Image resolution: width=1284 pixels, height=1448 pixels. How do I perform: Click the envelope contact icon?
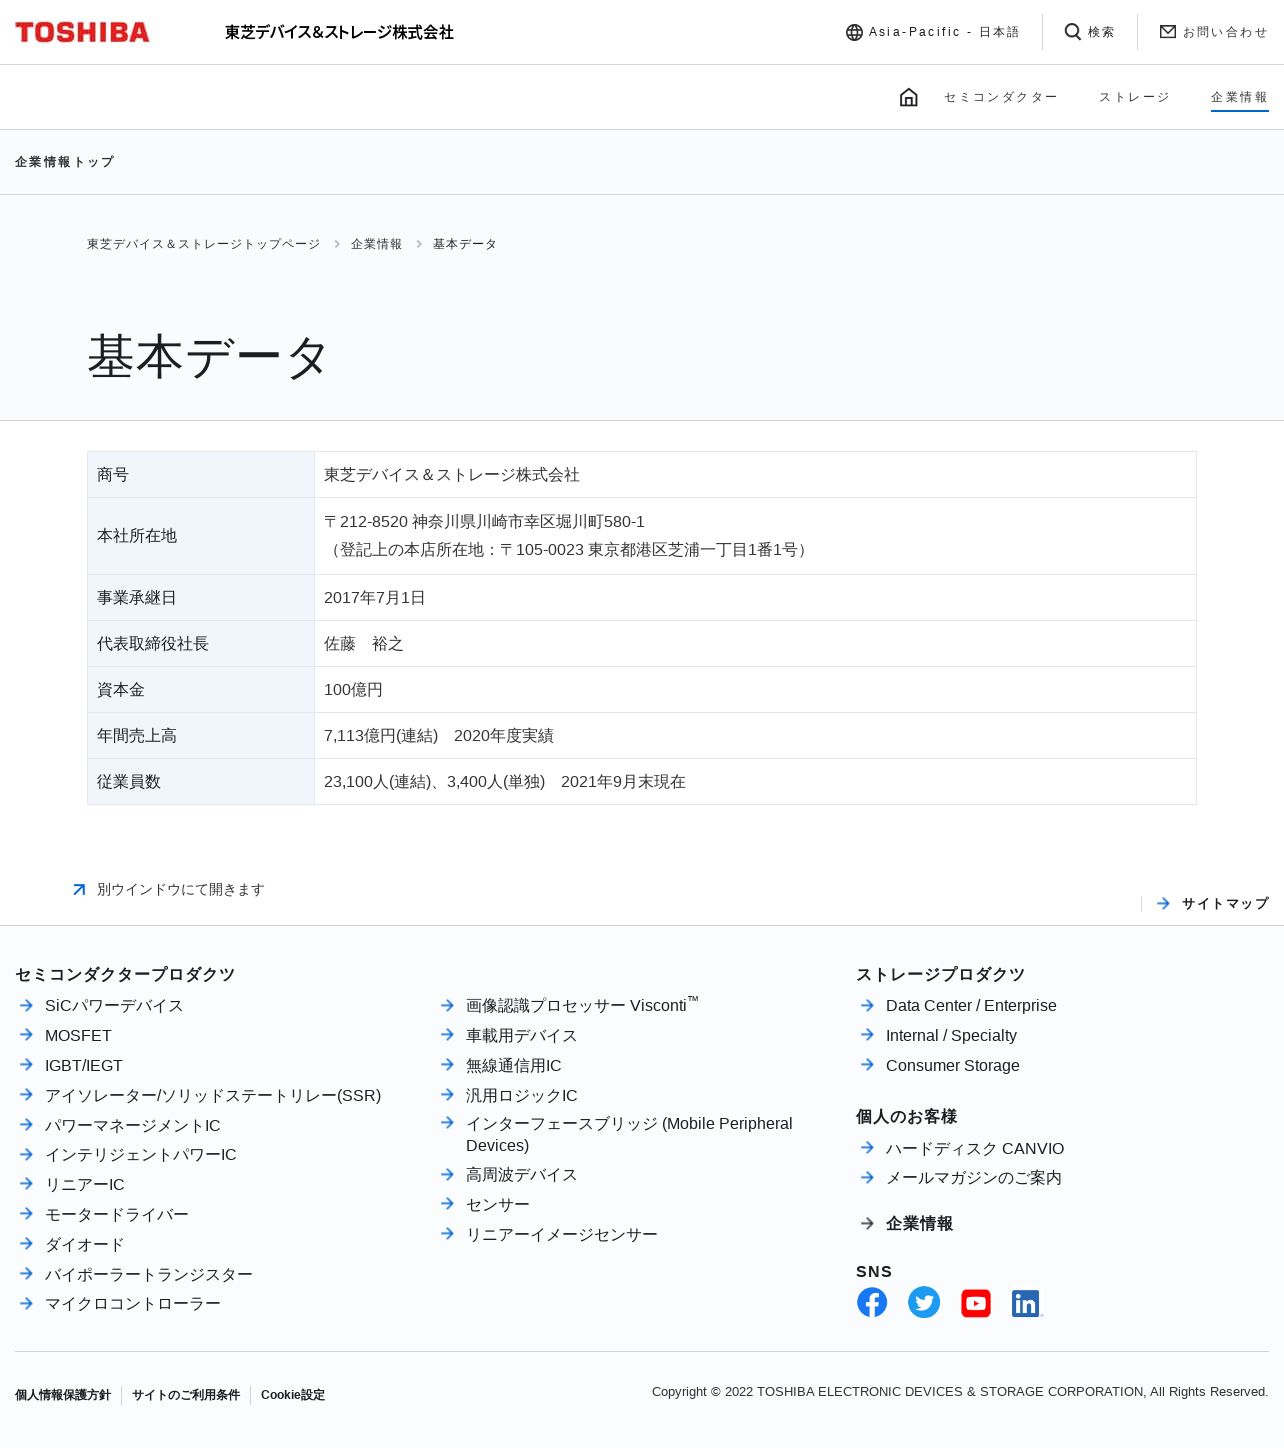point(1168,32)
